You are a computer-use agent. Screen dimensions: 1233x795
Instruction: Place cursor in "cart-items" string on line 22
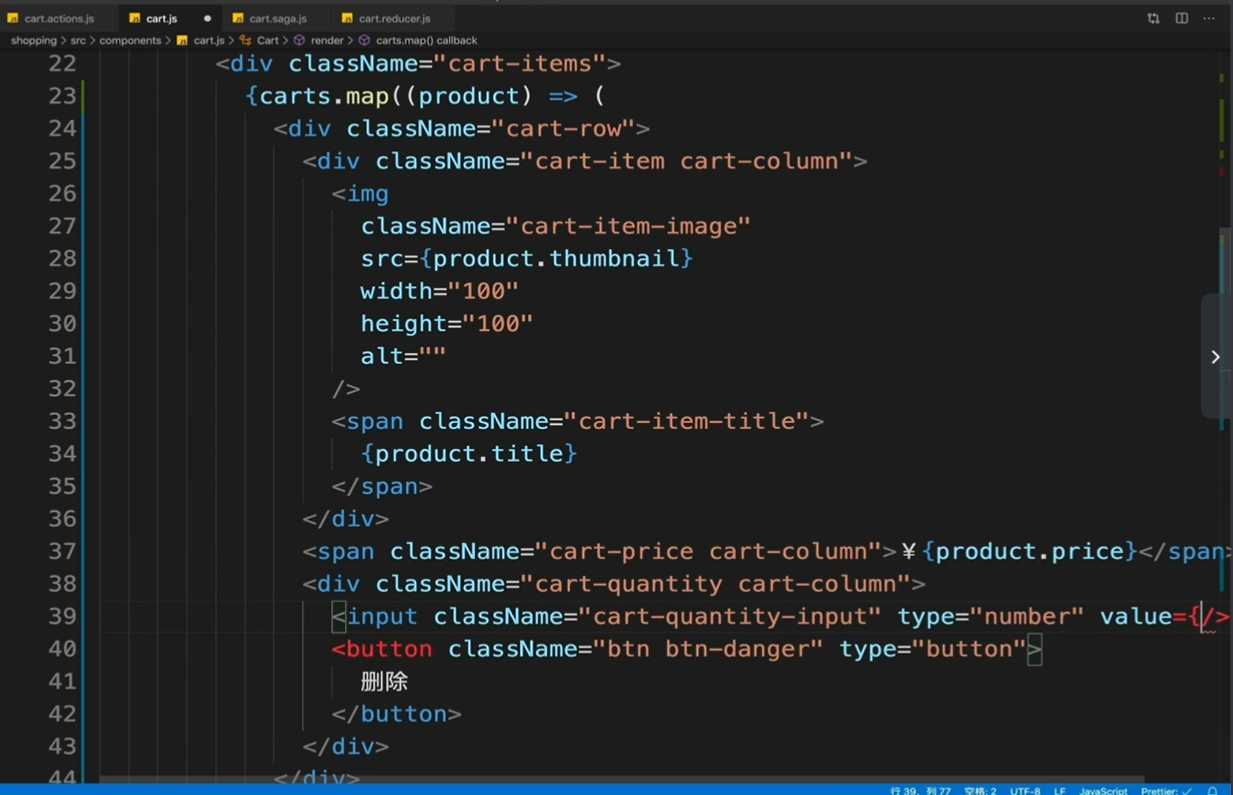click(x=520, y=63)
